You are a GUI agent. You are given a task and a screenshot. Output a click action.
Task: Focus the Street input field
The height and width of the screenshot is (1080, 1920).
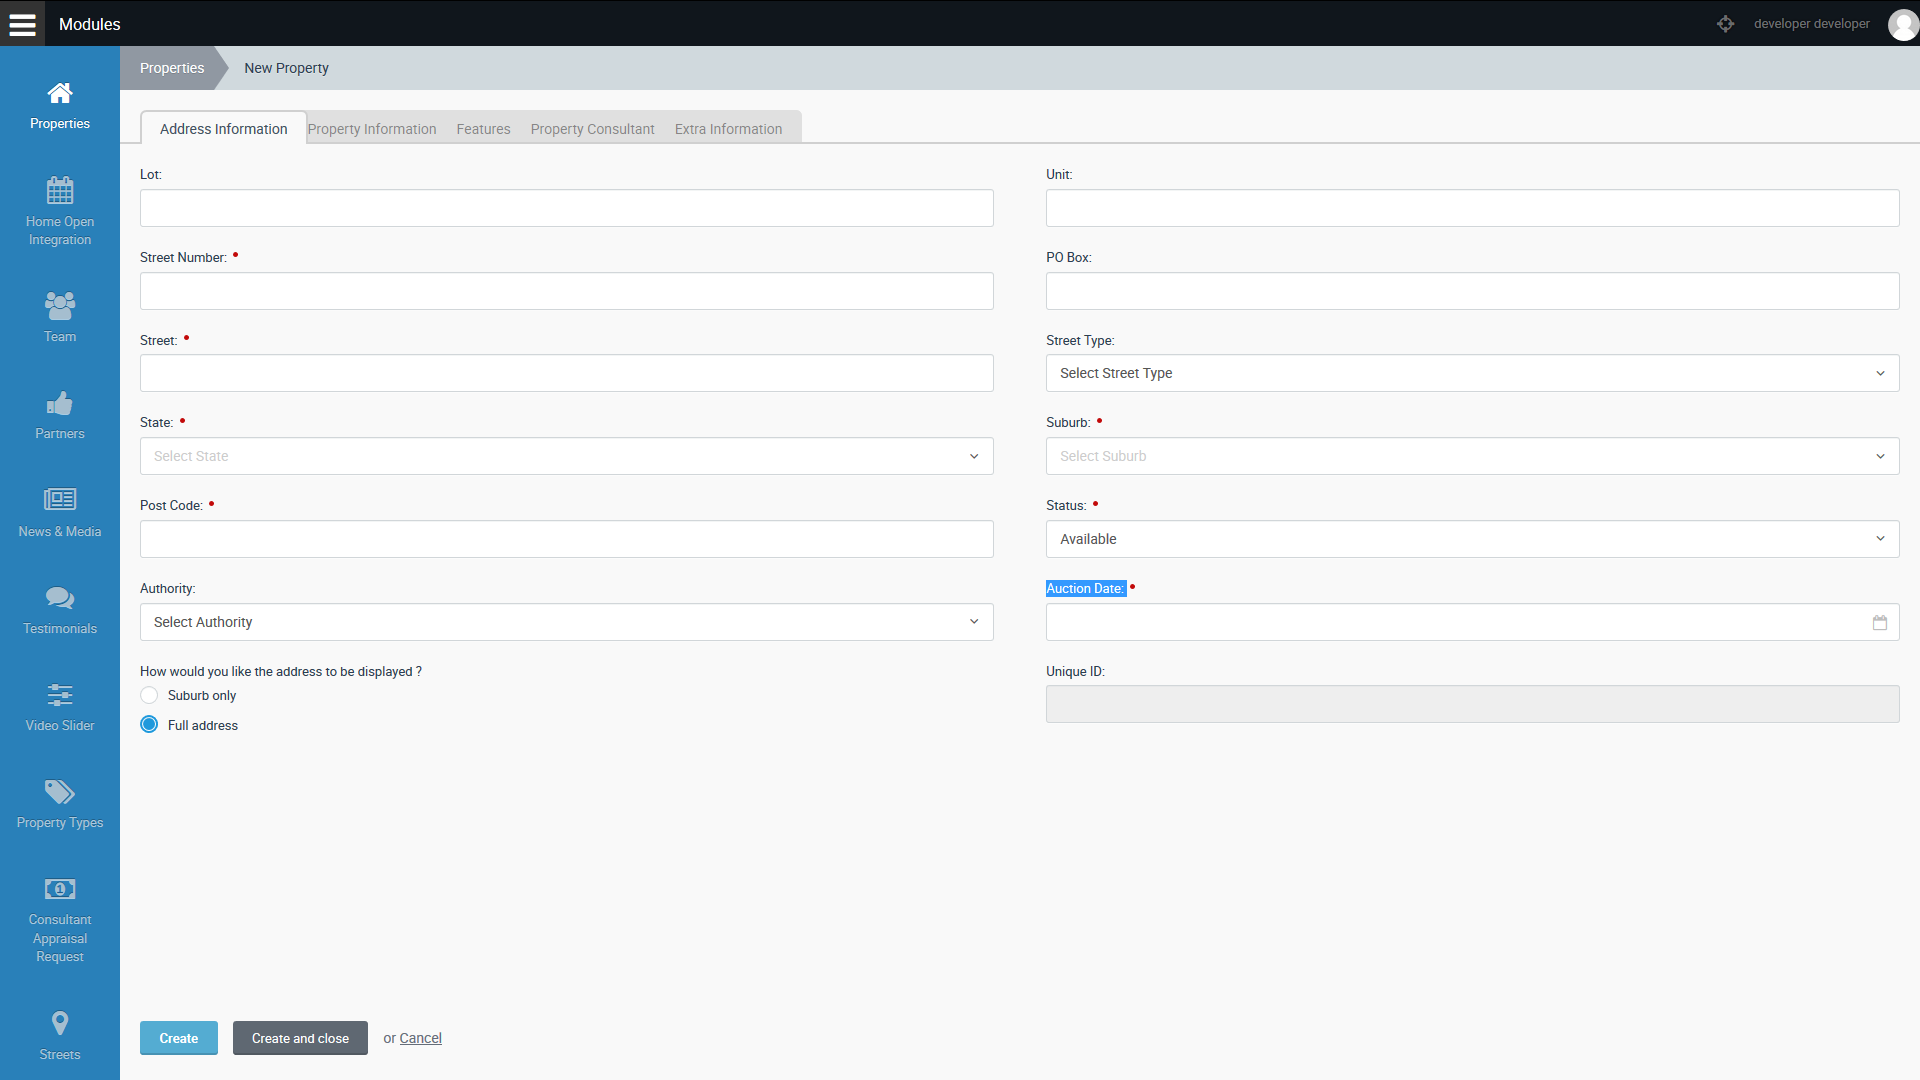click(566, 373)
